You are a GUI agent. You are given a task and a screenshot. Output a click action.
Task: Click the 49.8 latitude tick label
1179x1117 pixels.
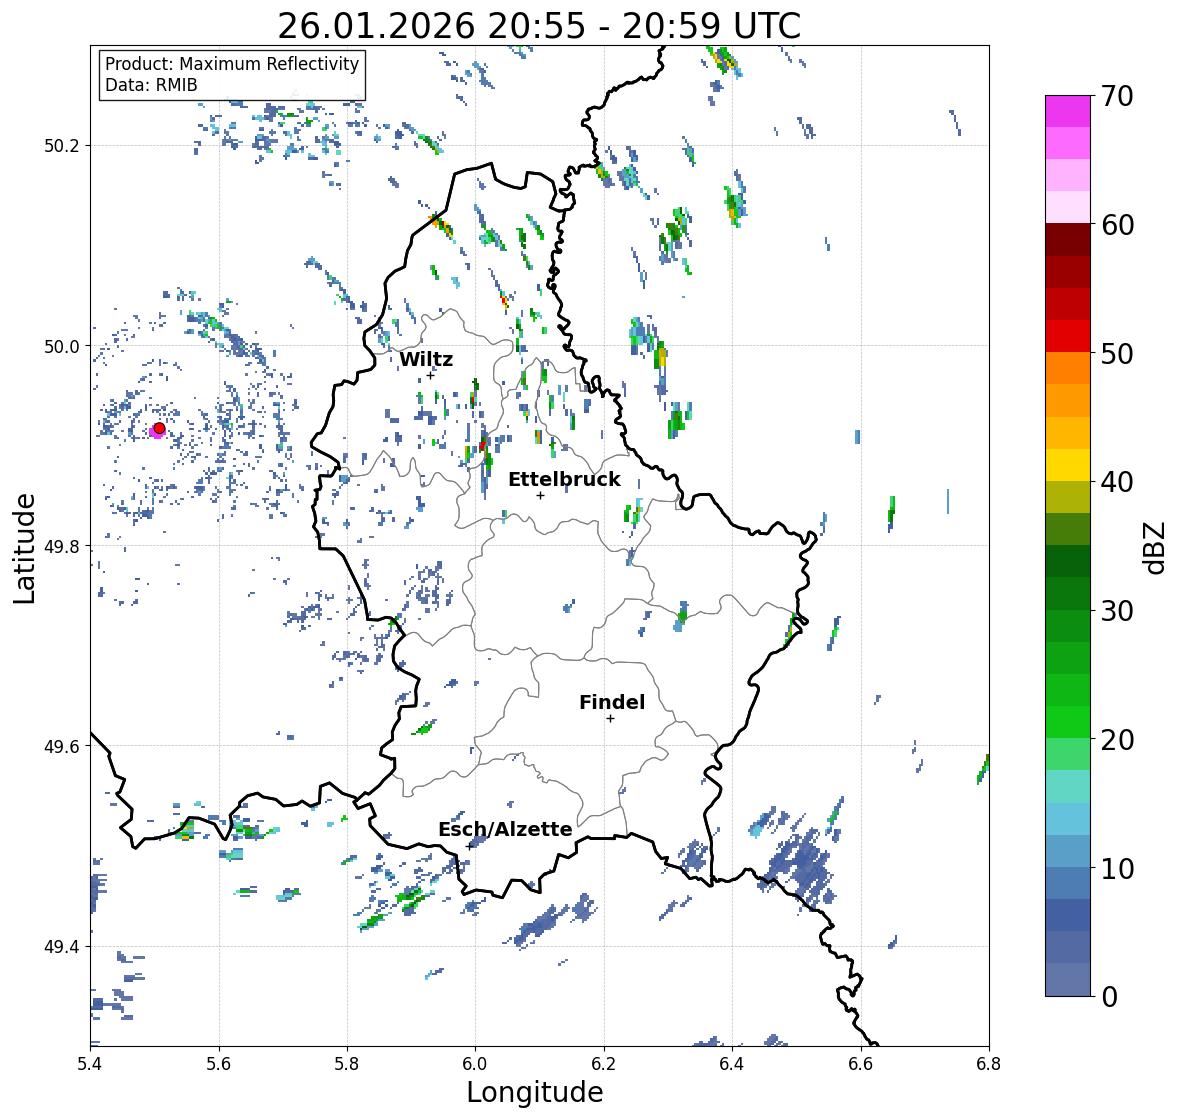(x=62, y=546)
